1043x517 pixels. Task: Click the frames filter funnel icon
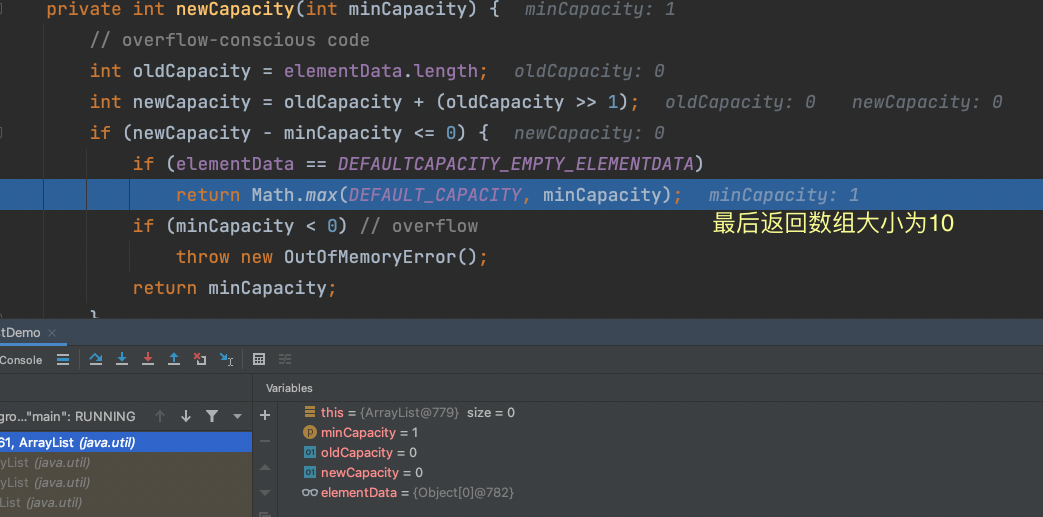pyautogui.click(x=212, y=417)
